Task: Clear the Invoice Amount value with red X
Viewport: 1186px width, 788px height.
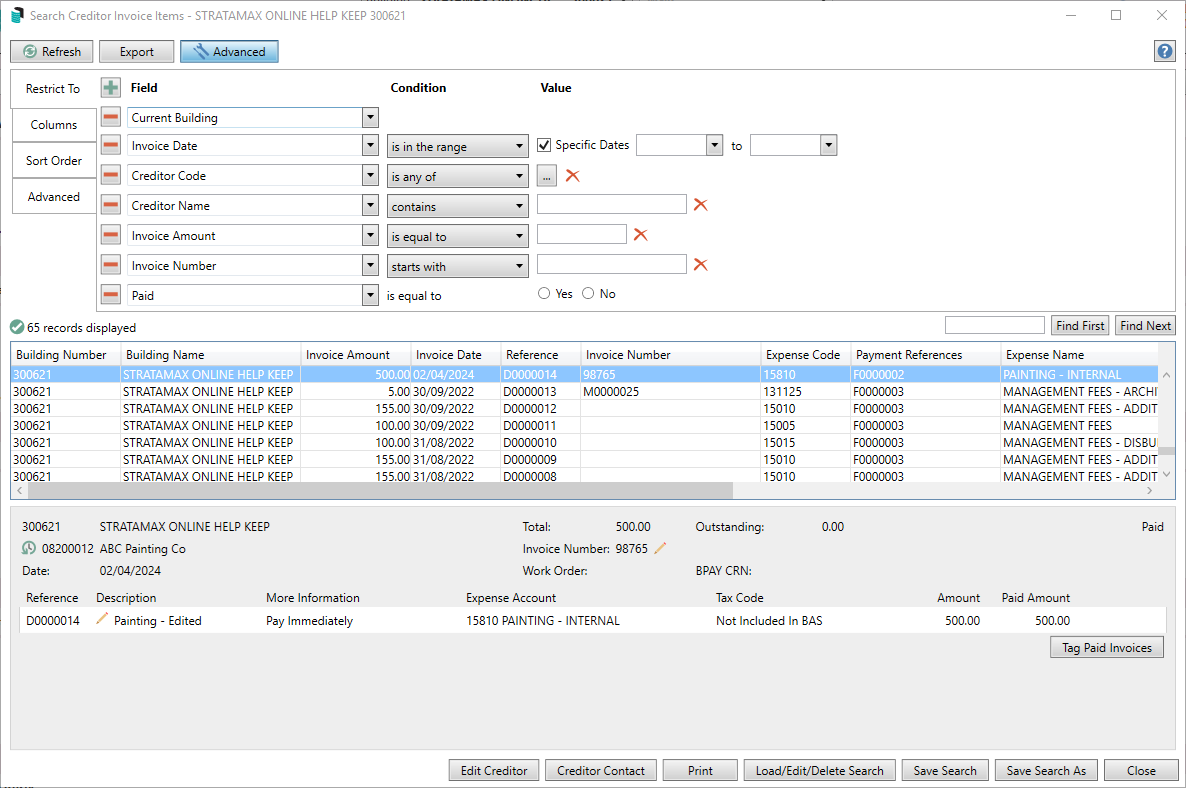Action: pos(641,235)
